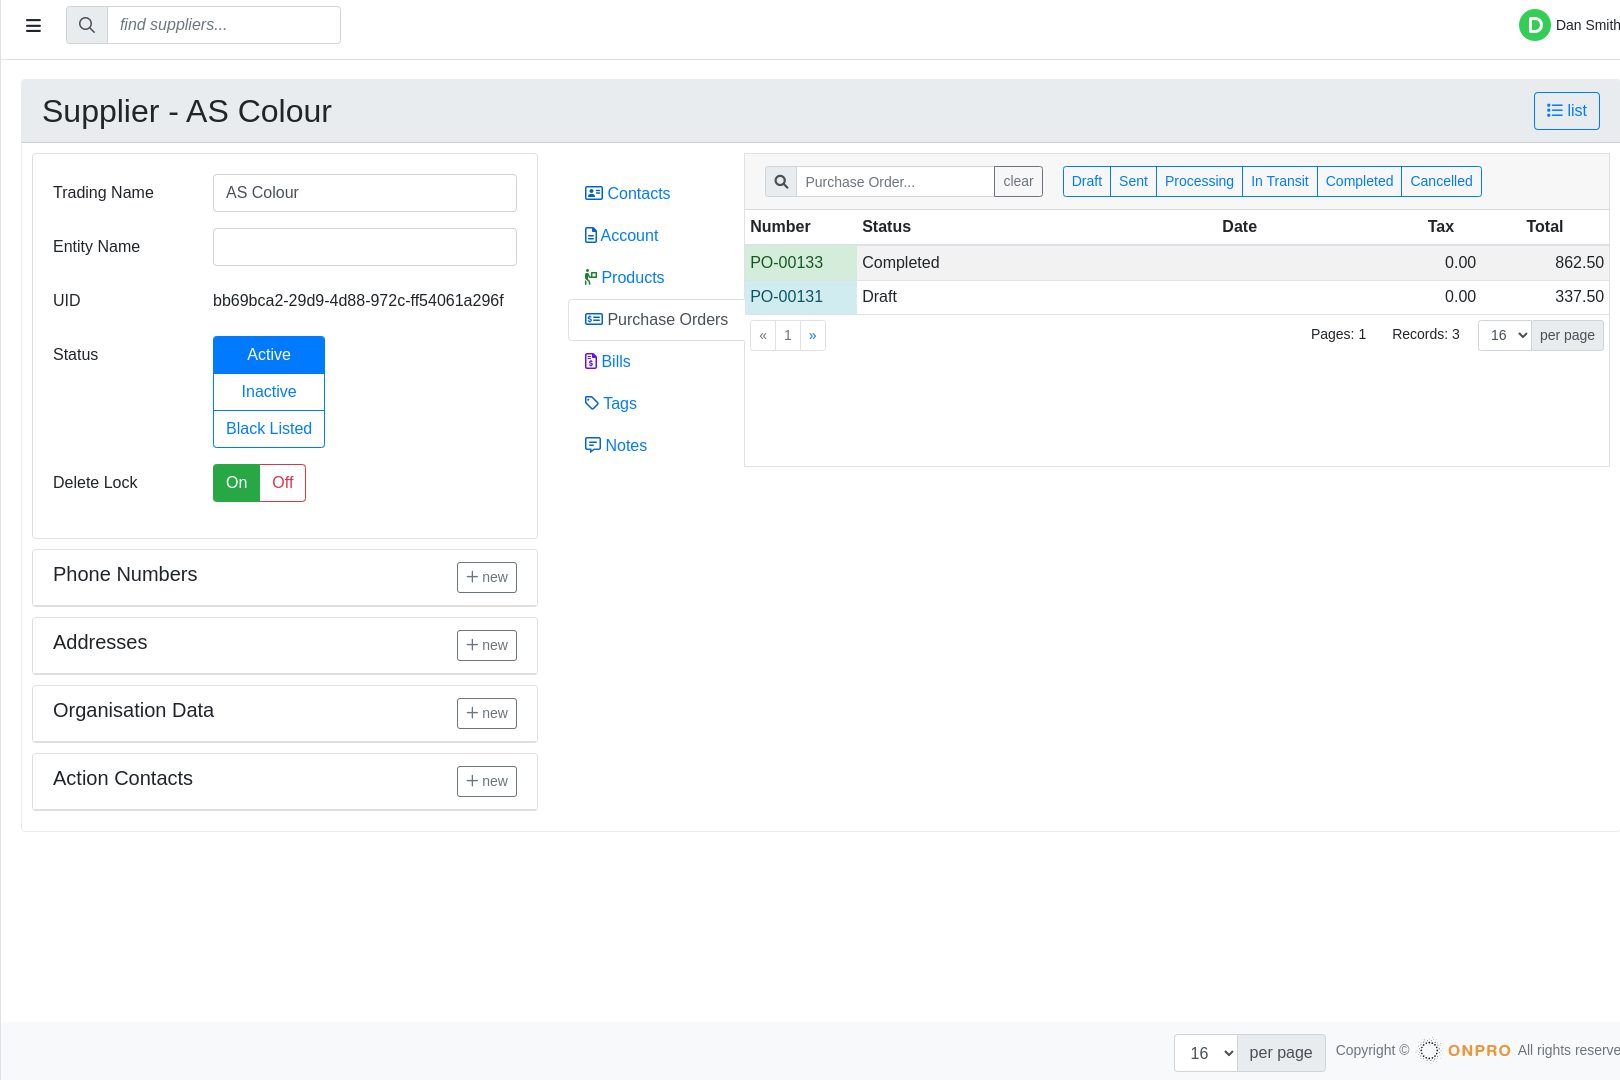Open footer per page dropdown
Viewport: 1620px width, 1080px height.
1206,1053
